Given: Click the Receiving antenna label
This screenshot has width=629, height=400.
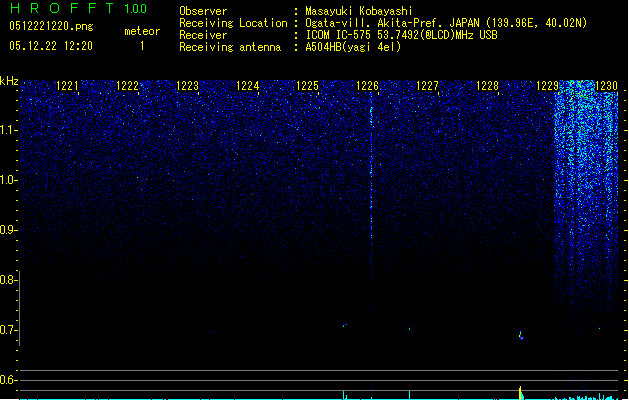Looking at the screenshot, I should click(230, 47).
